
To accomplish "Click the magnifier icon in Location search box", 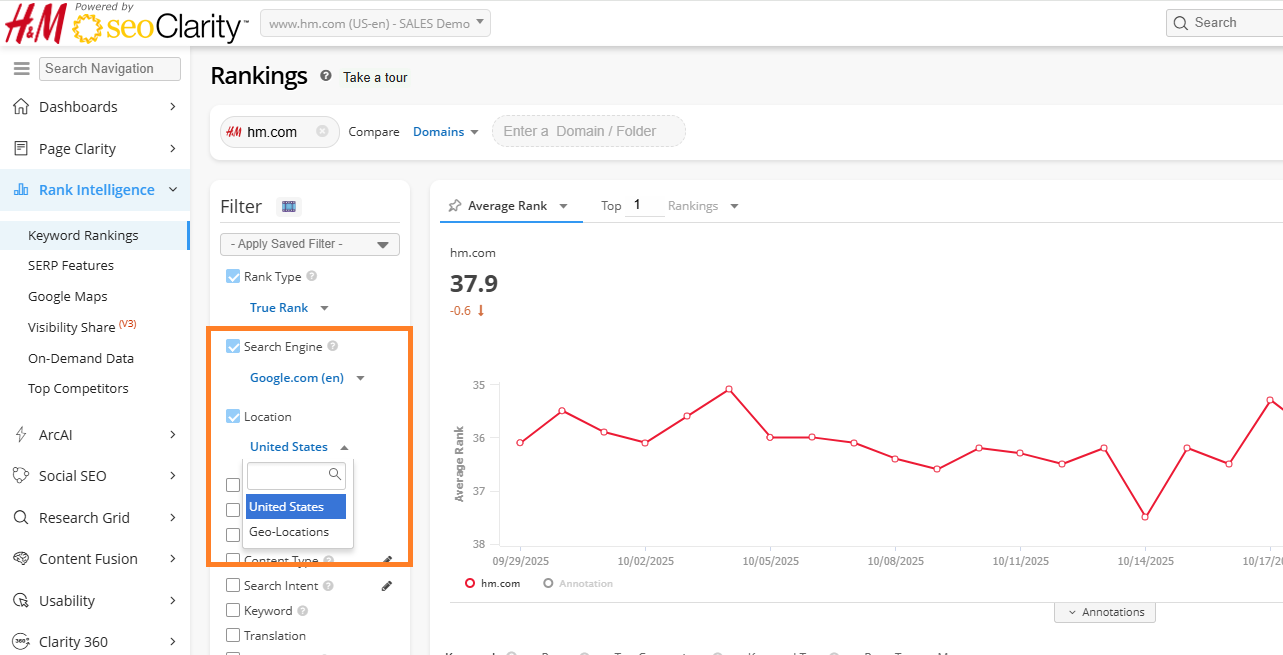I will [335, 474].
